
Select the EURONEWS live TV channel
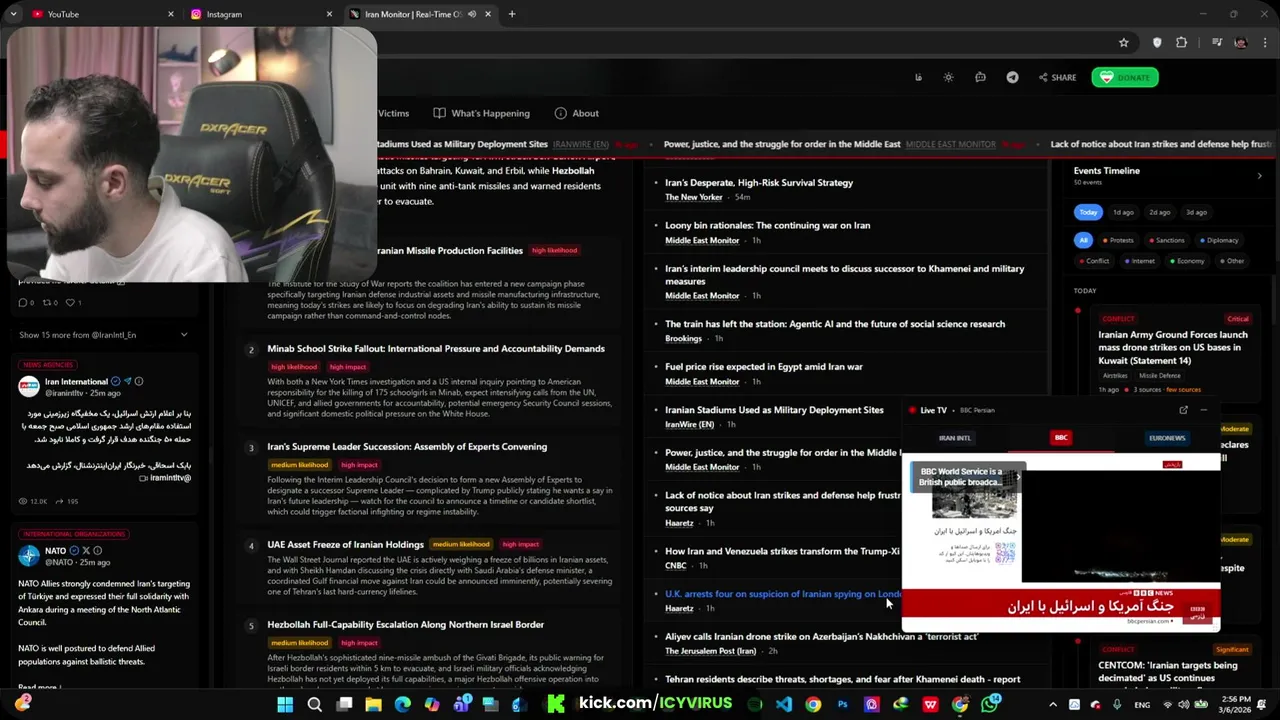coord(1167,437)
